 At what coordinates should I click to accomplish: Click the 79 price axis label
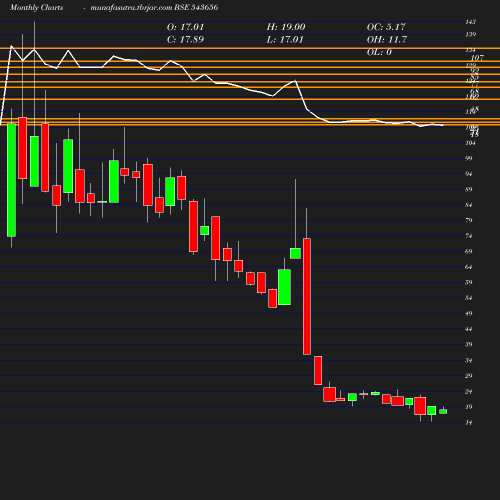point(469,220)
